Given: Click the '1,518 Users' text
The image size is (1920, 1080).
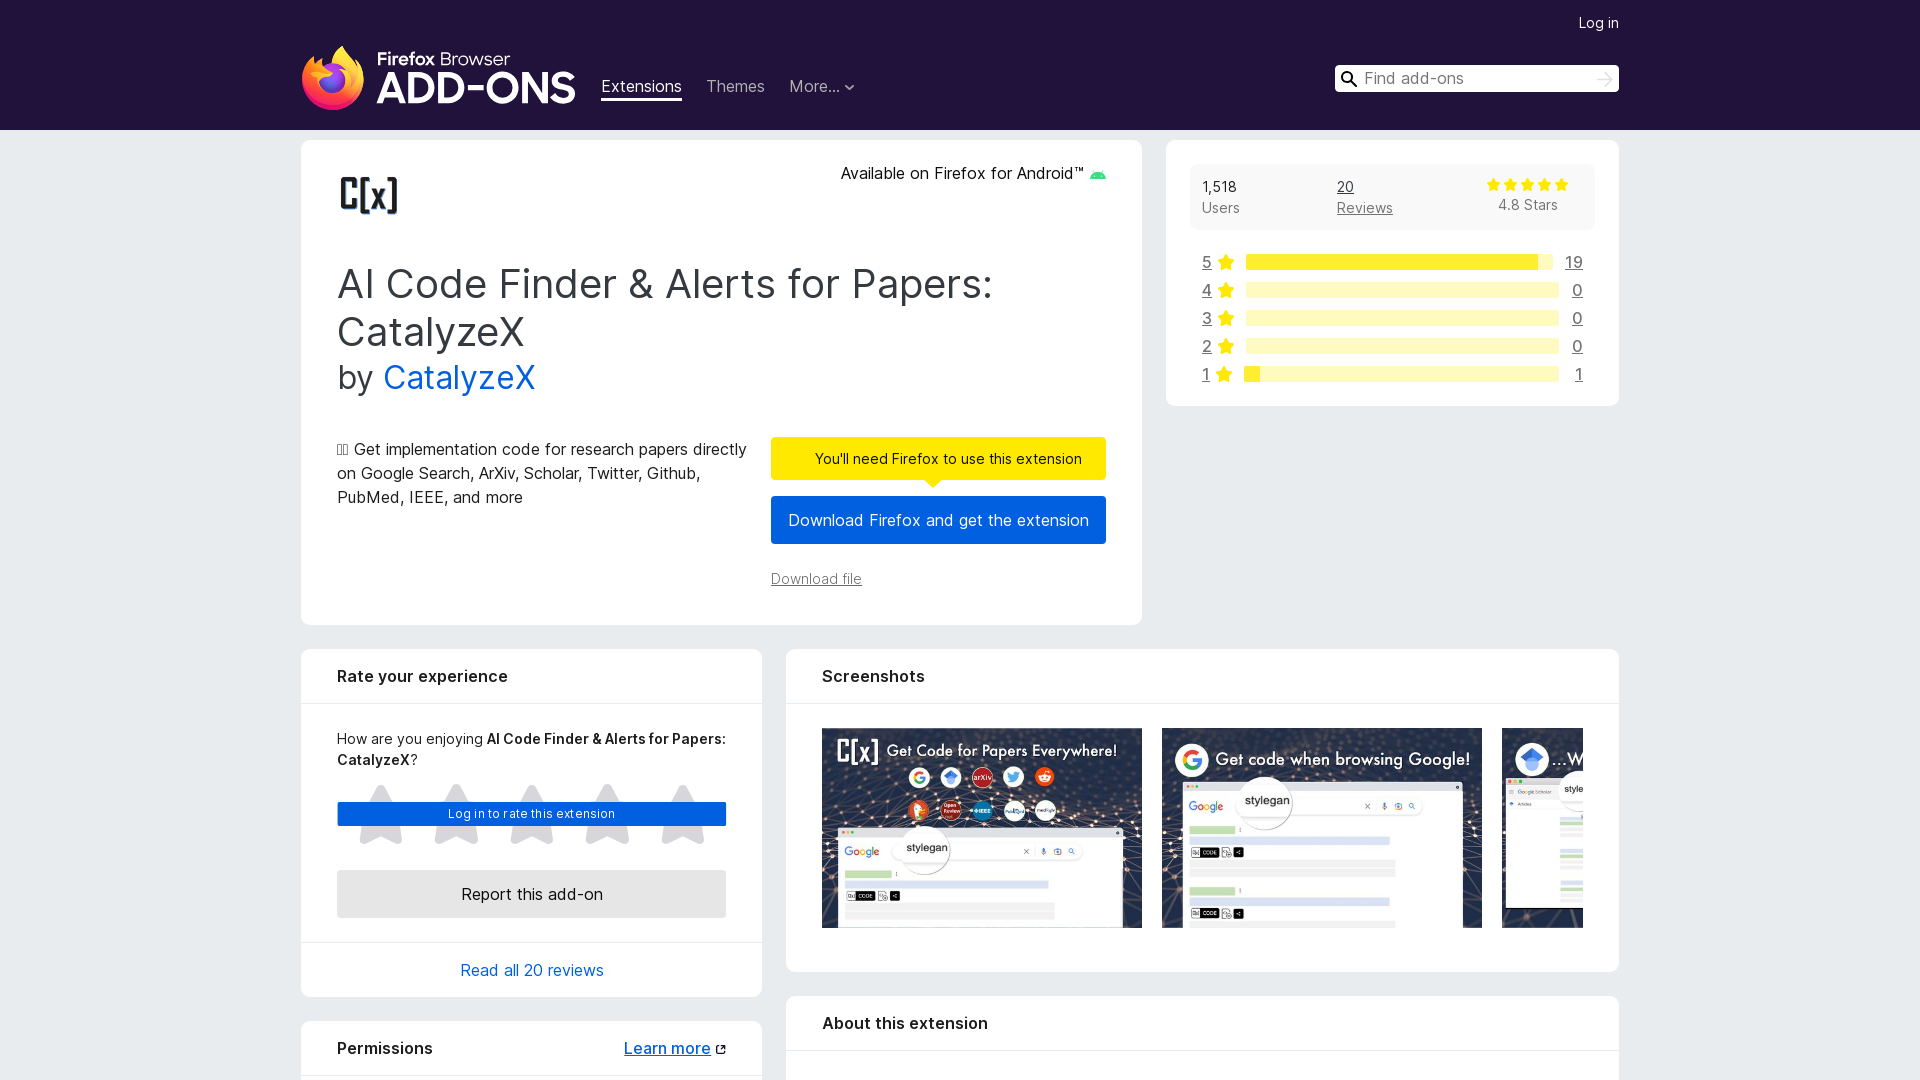Looking at the screenshot, I should [x=1220, y=197].
